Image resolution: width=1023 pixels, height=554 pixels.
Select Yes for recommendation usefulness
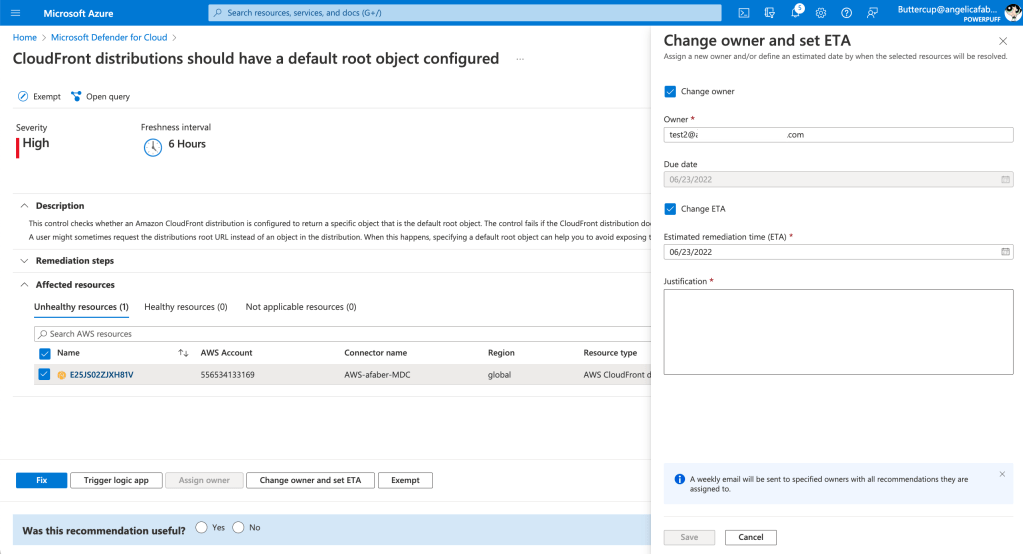tap(202, 528)
